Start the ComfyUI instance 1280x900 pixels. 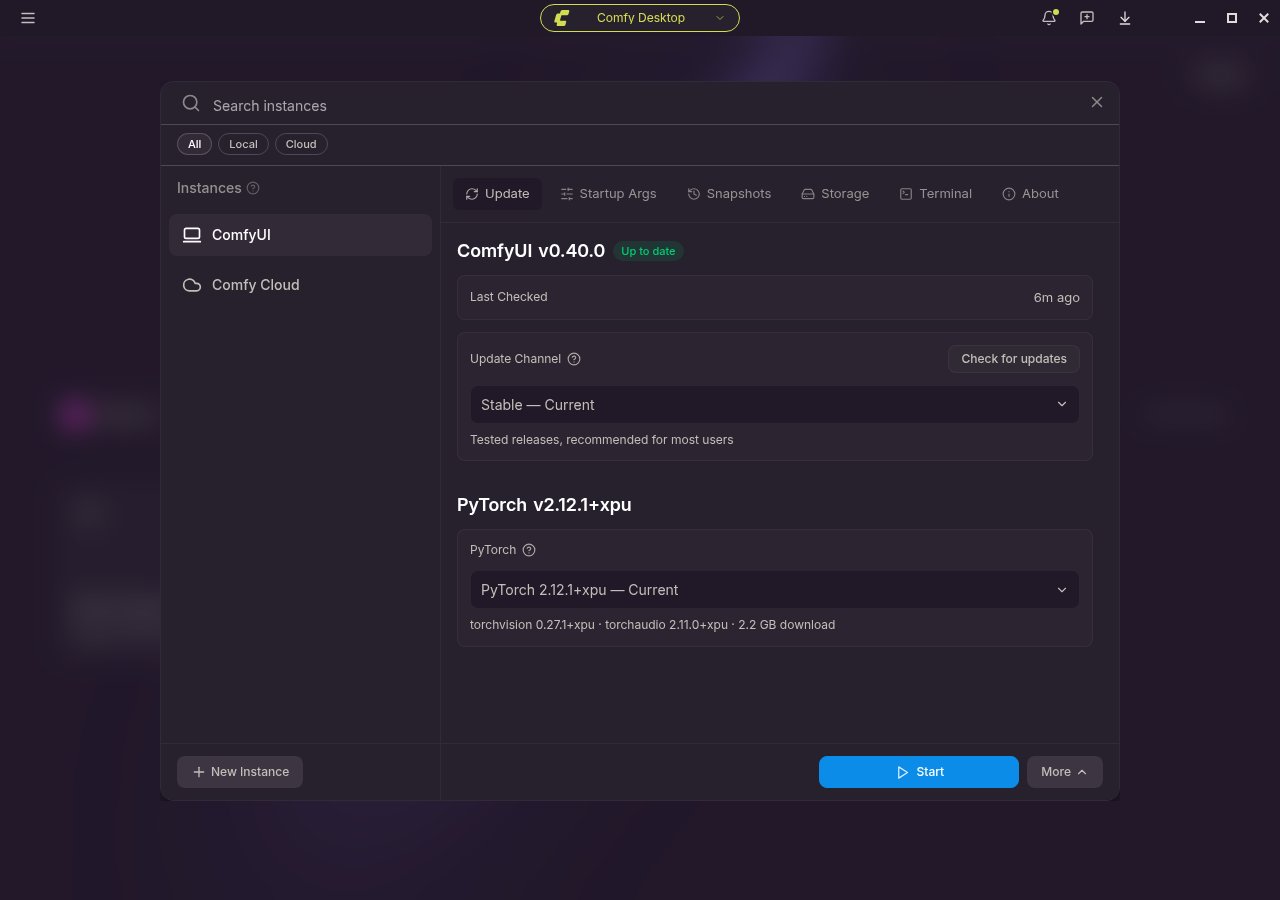(x=919, y=772)
